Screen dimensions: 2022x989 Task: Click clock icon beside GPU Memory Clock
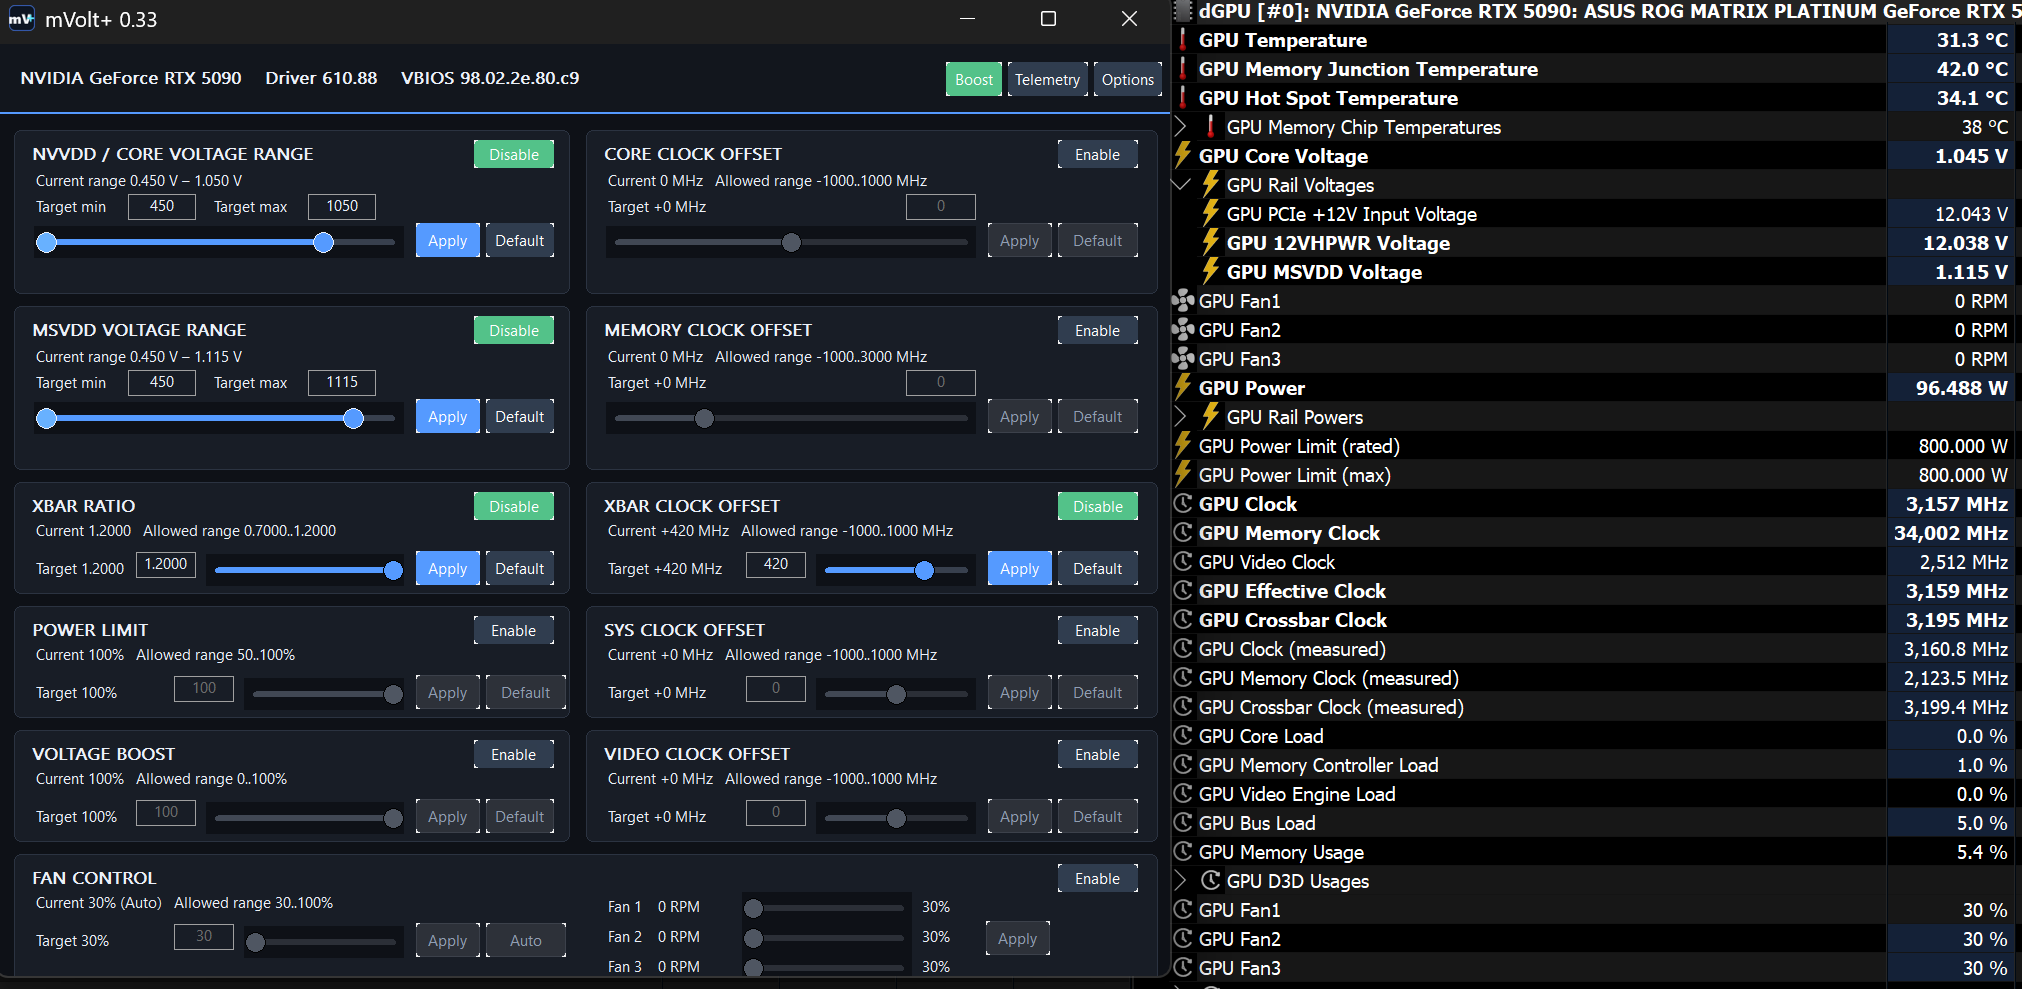[1183, 533]
